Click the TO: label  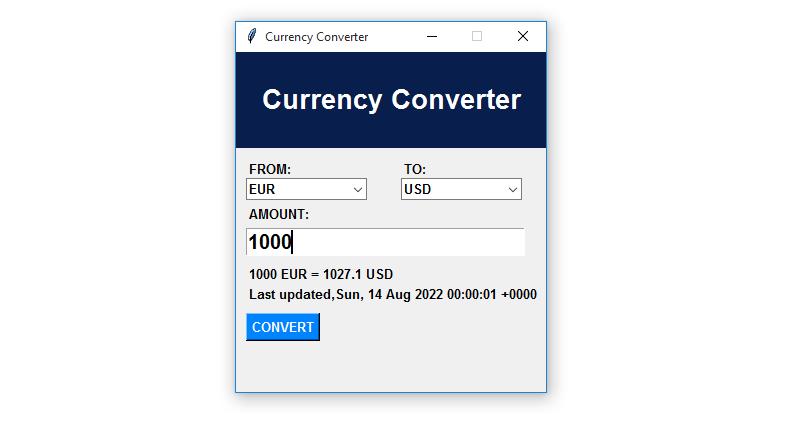pyautogui.click(x=415, y=170)
